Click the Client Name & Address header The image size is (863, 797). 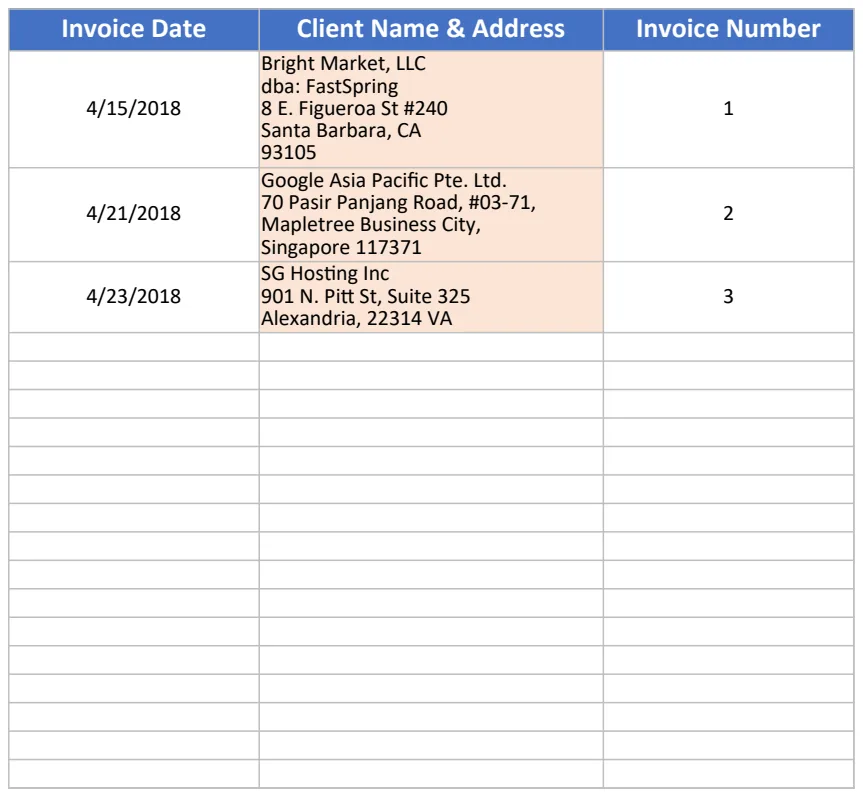pos(431,29)
